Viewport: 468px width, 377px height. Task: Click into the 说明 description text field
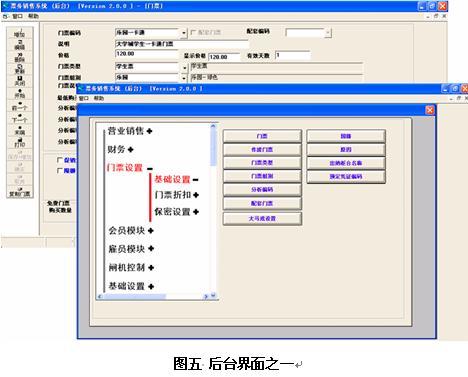(x=182, y=44)
